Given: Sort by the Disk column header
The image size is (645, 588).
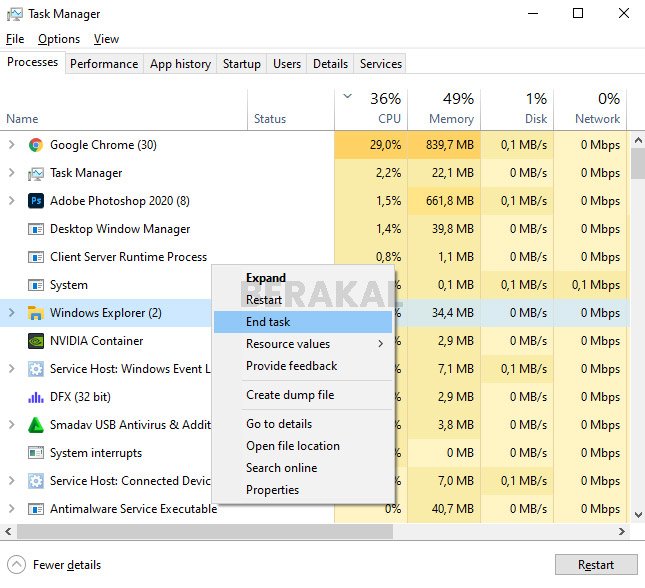Looking at the screenshot, I should (x=517, y=110).
